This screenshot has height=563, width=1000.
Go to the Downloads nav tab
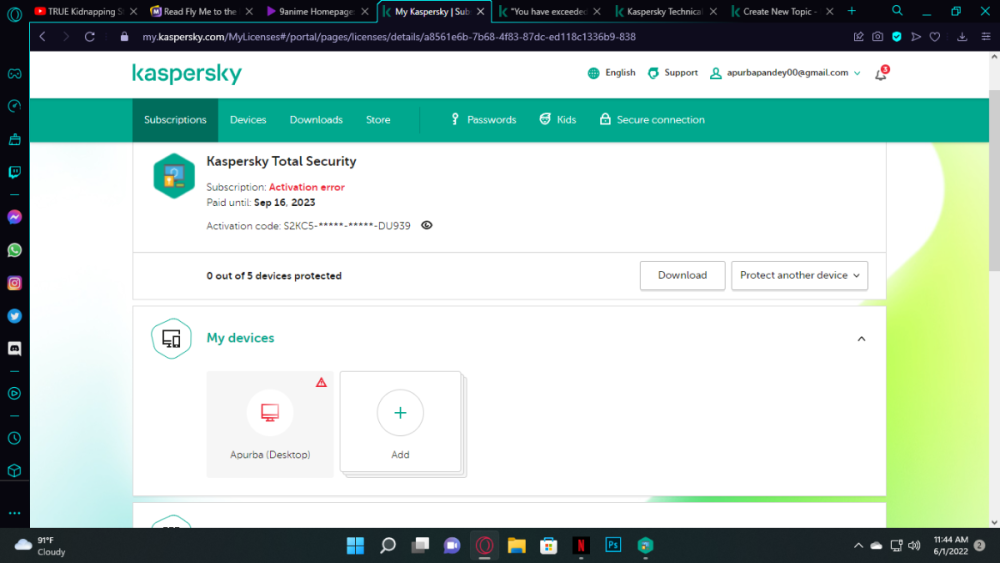pos(316,120)
